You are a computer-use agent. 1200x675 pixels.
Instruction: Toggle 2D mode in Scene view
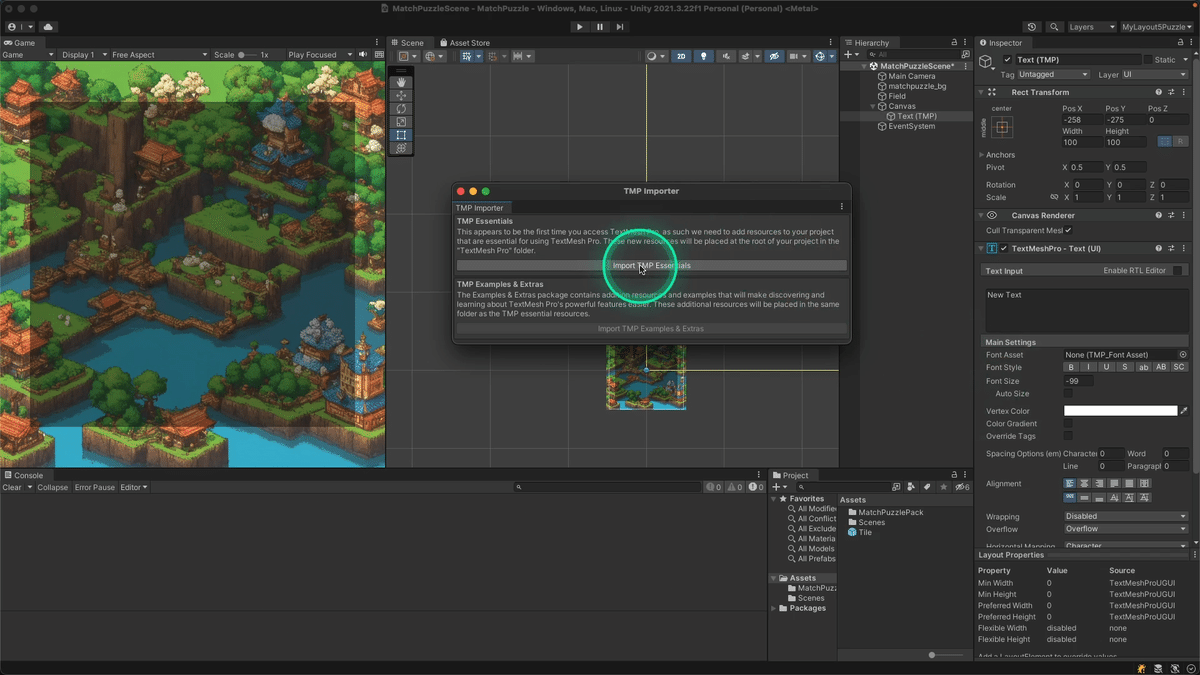(681, 56)
